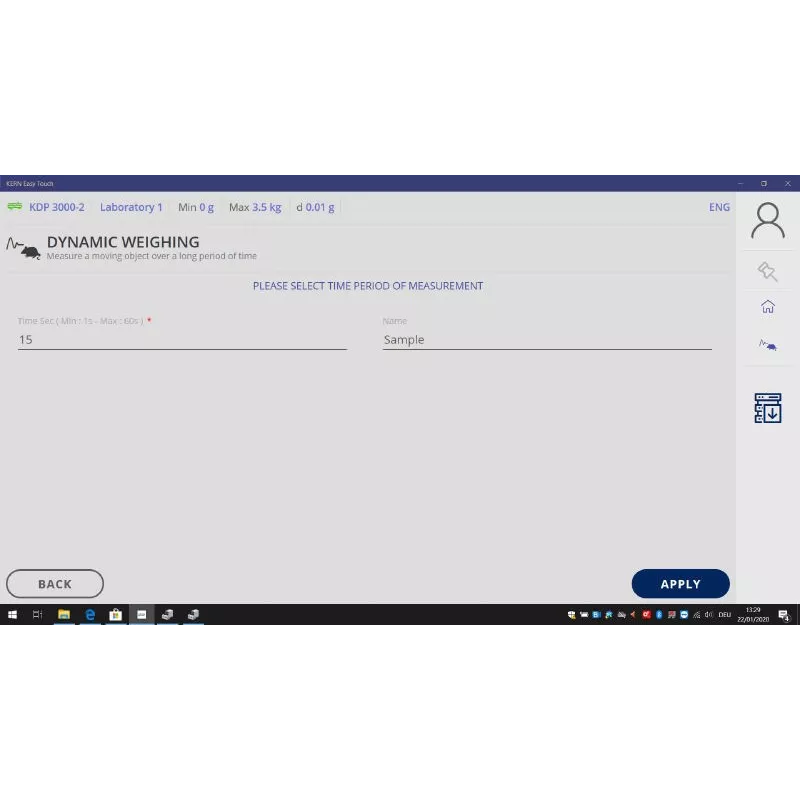
Task: Select the dynamic weighing mouse icon in sidebar
Action: pos(767,345)
